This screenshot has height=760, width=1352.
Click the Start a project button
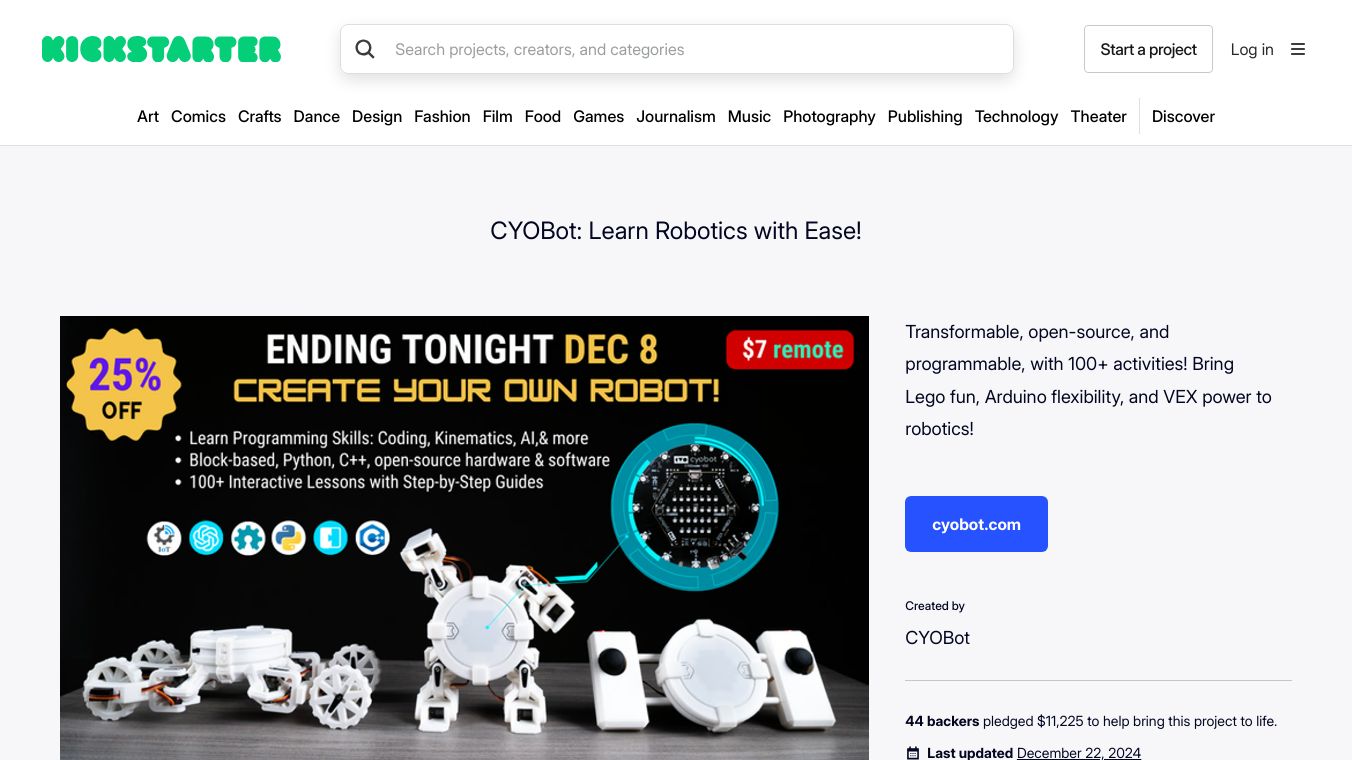[x=1148, y=49]
